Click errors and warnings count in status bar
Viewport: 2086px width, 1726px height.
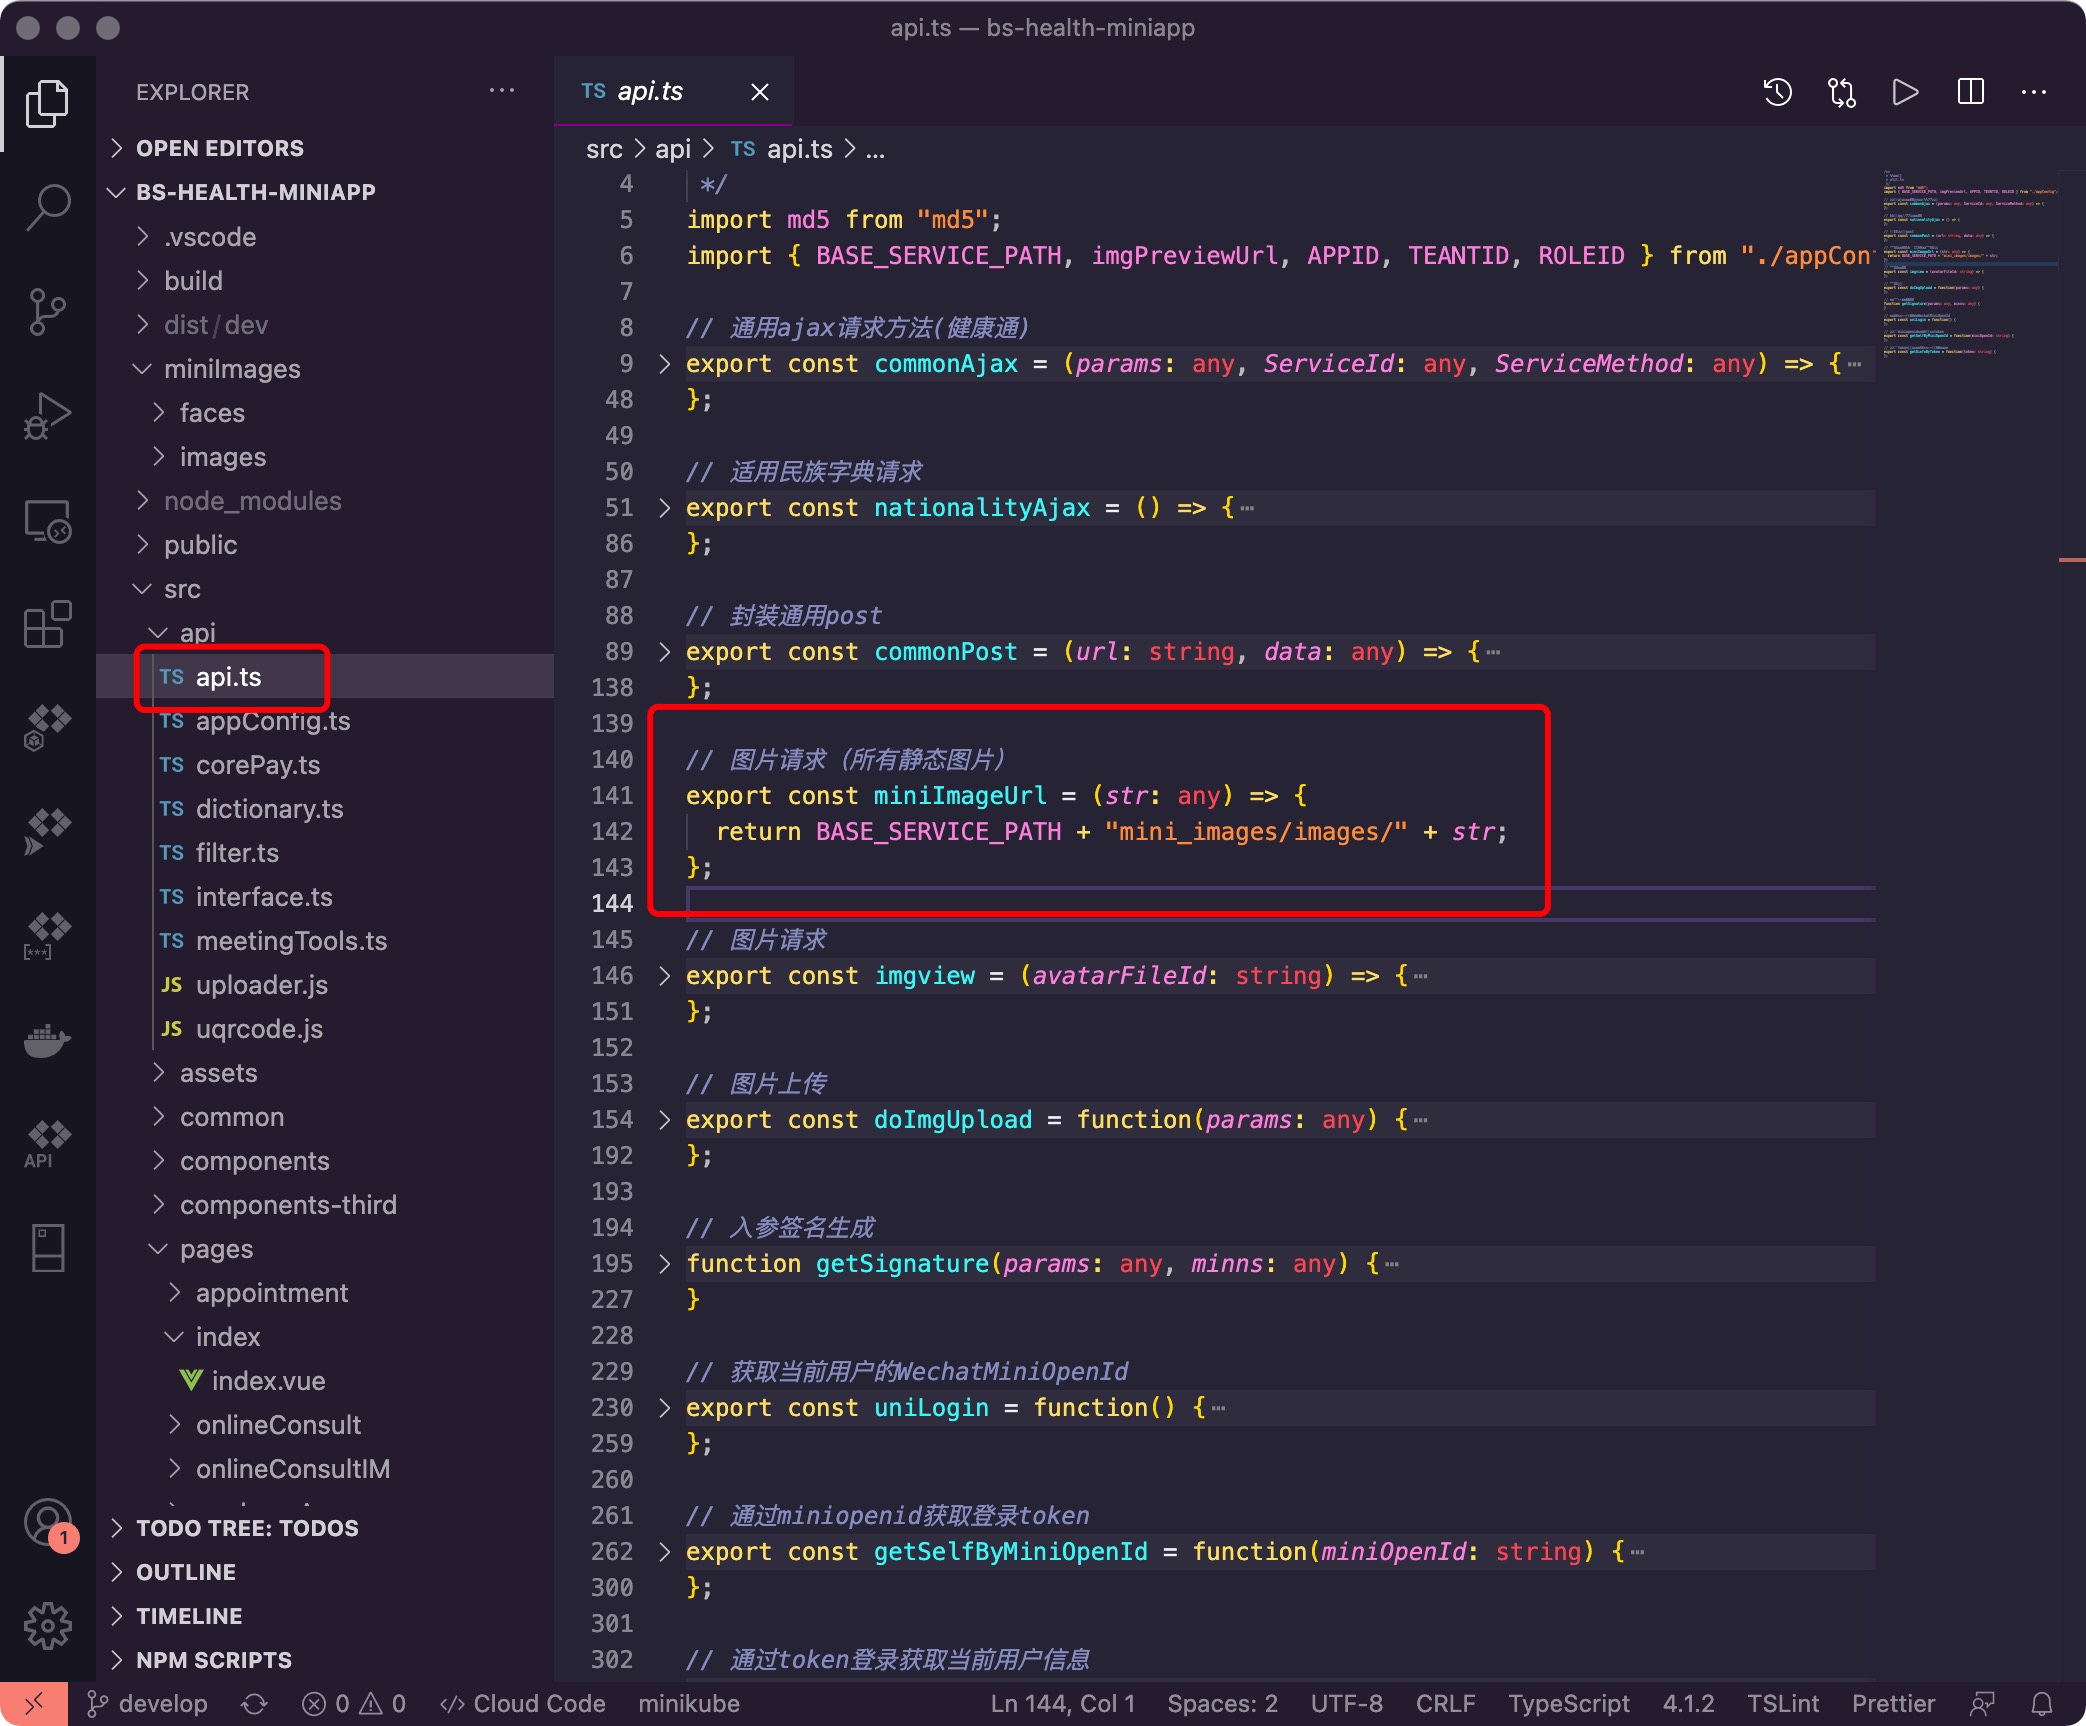point(354,1704)
